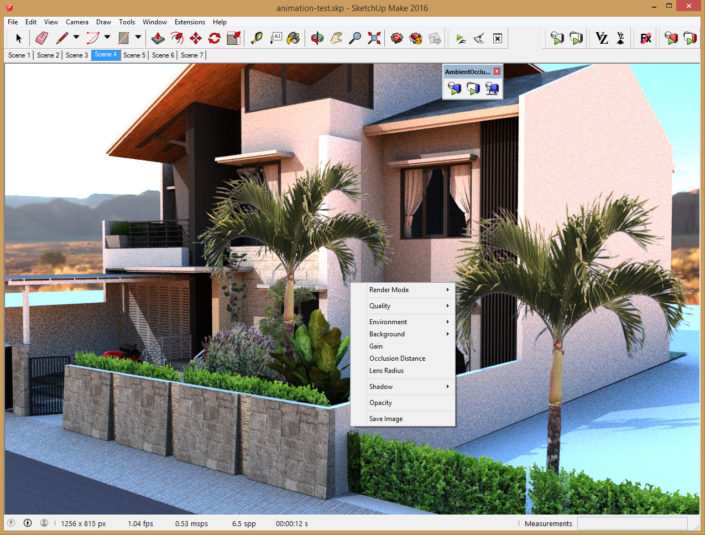The width and height of the screenshot is (705, 535).
Task: Switch to the Scene 6 tab
Action: coord(163,55)
